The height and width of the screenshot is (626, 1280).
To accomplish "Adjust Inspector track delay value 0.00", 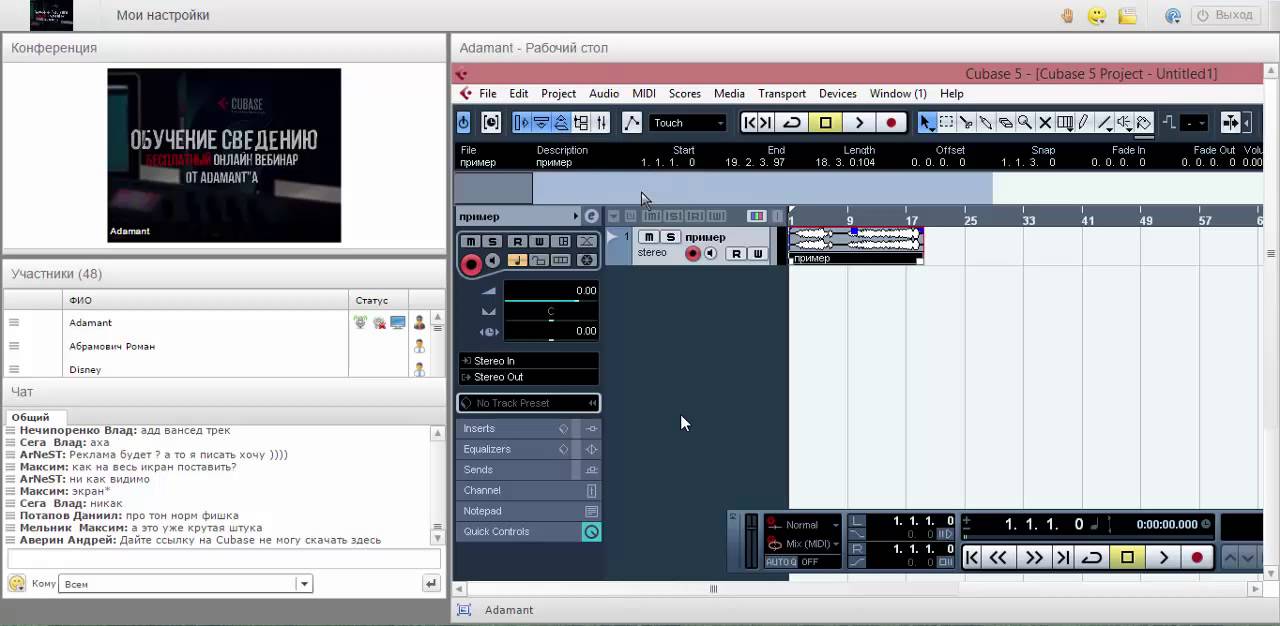I will pos(550,331).
